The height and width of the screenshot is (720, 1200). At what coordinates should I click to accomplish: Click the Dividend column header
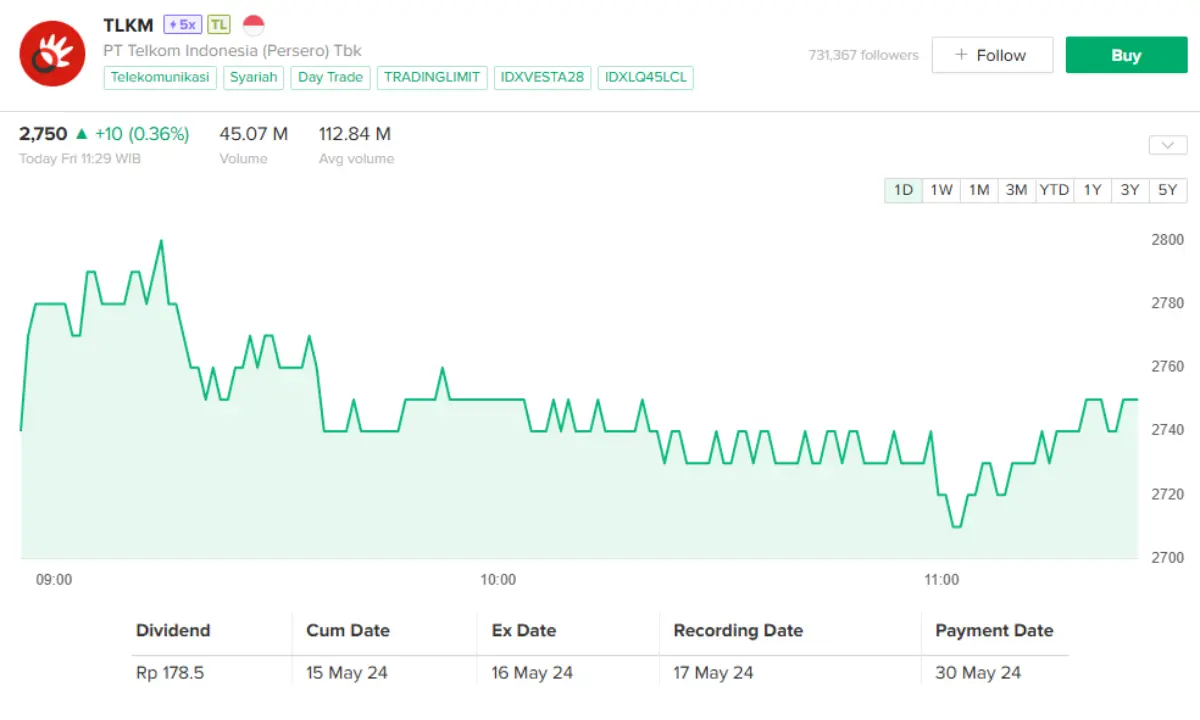[173, 631]
